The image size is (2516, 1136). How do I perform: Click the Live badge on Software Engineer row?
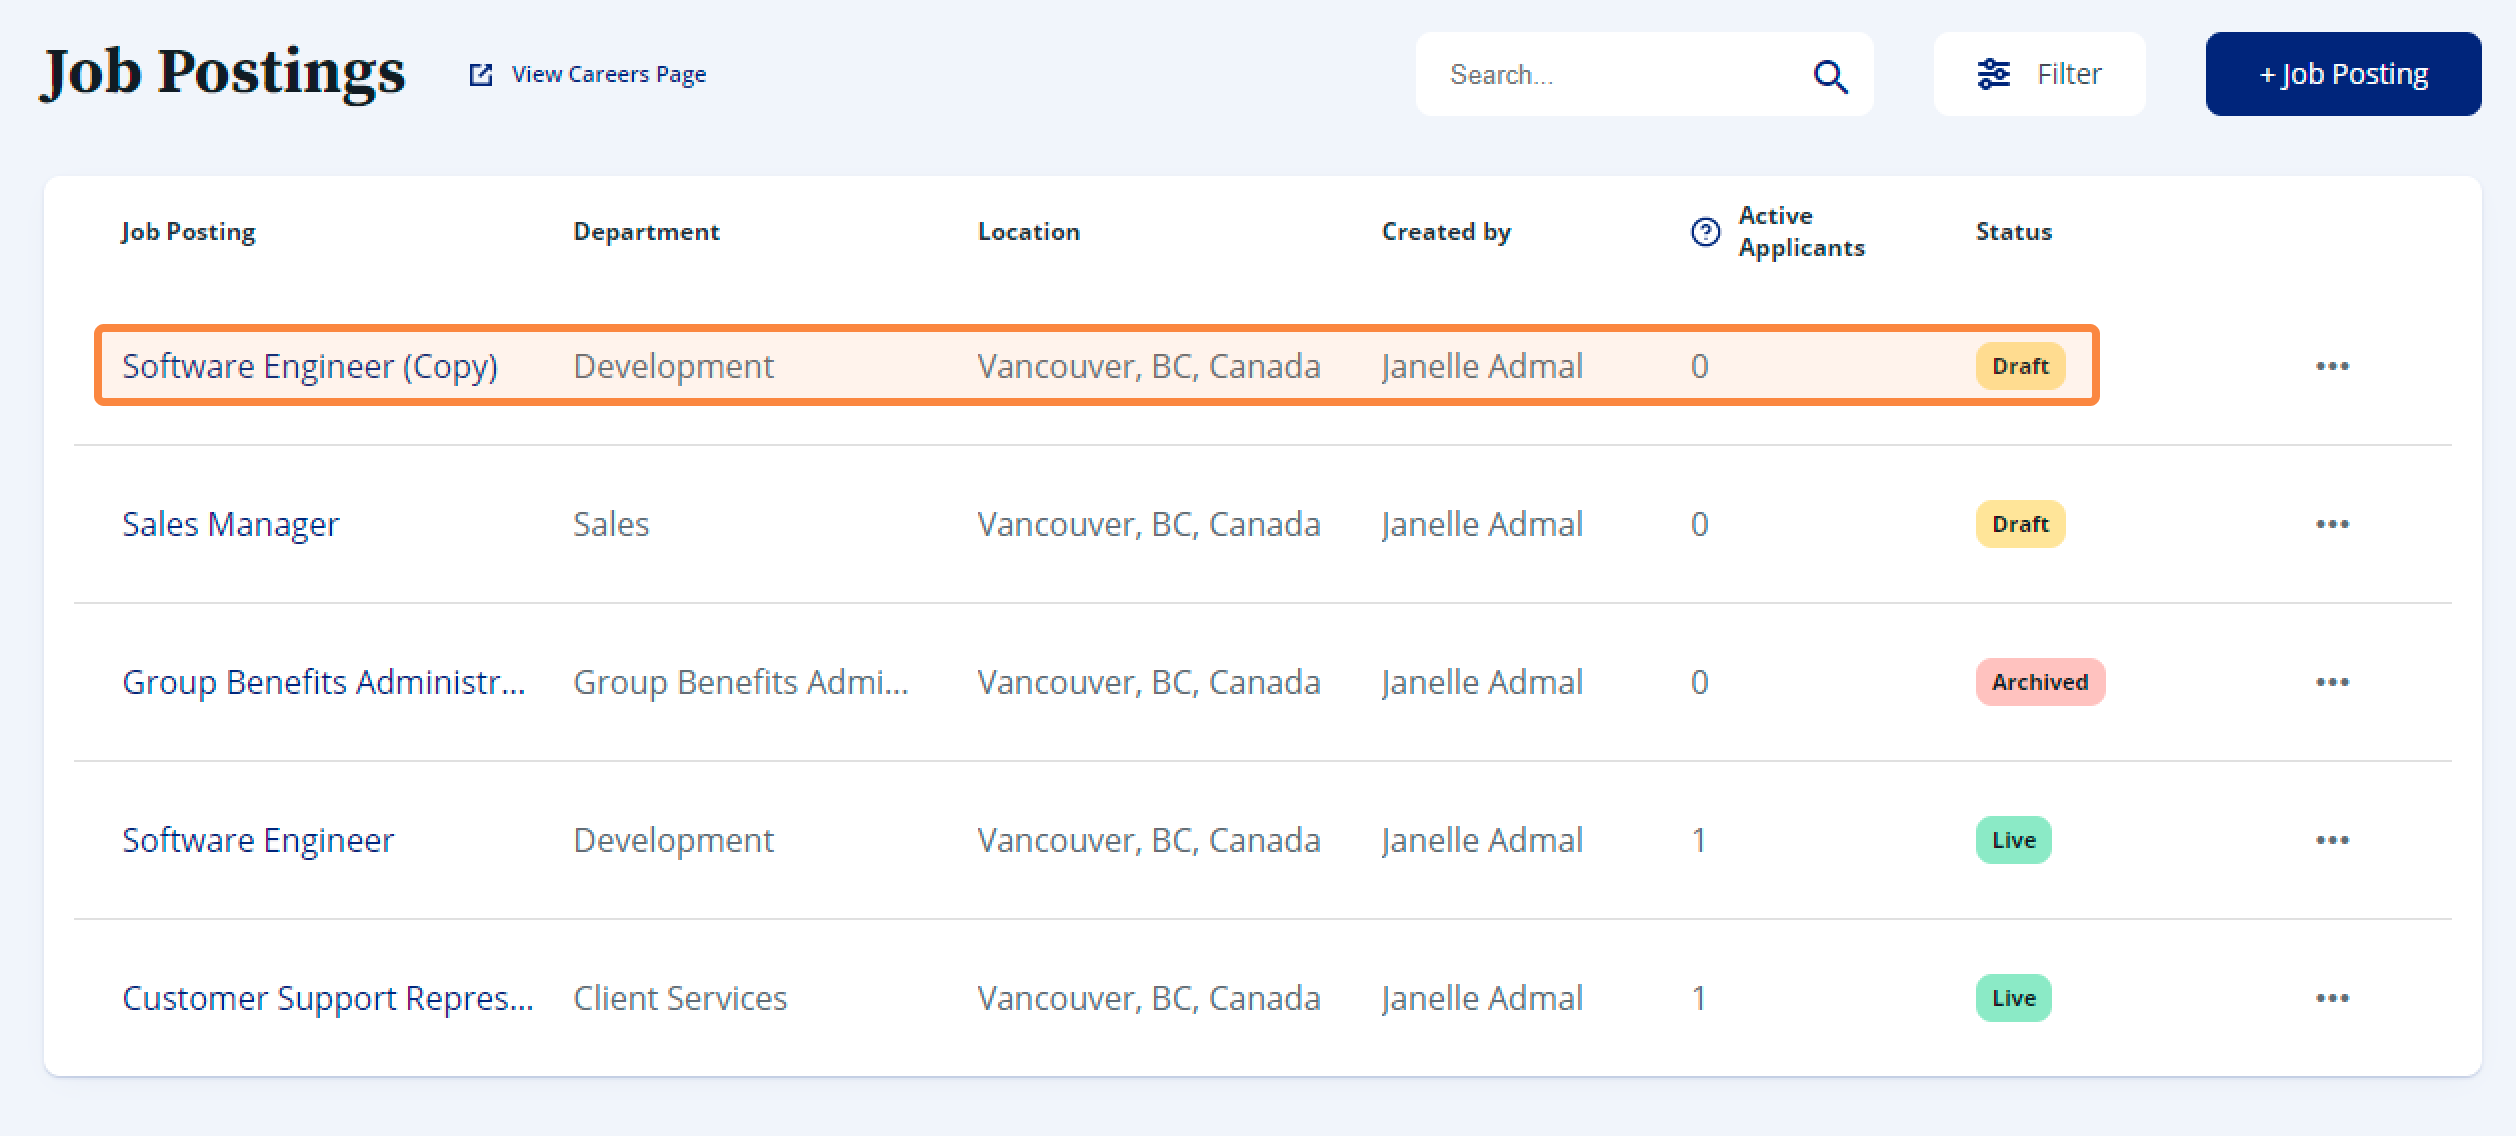[2013, 840]
